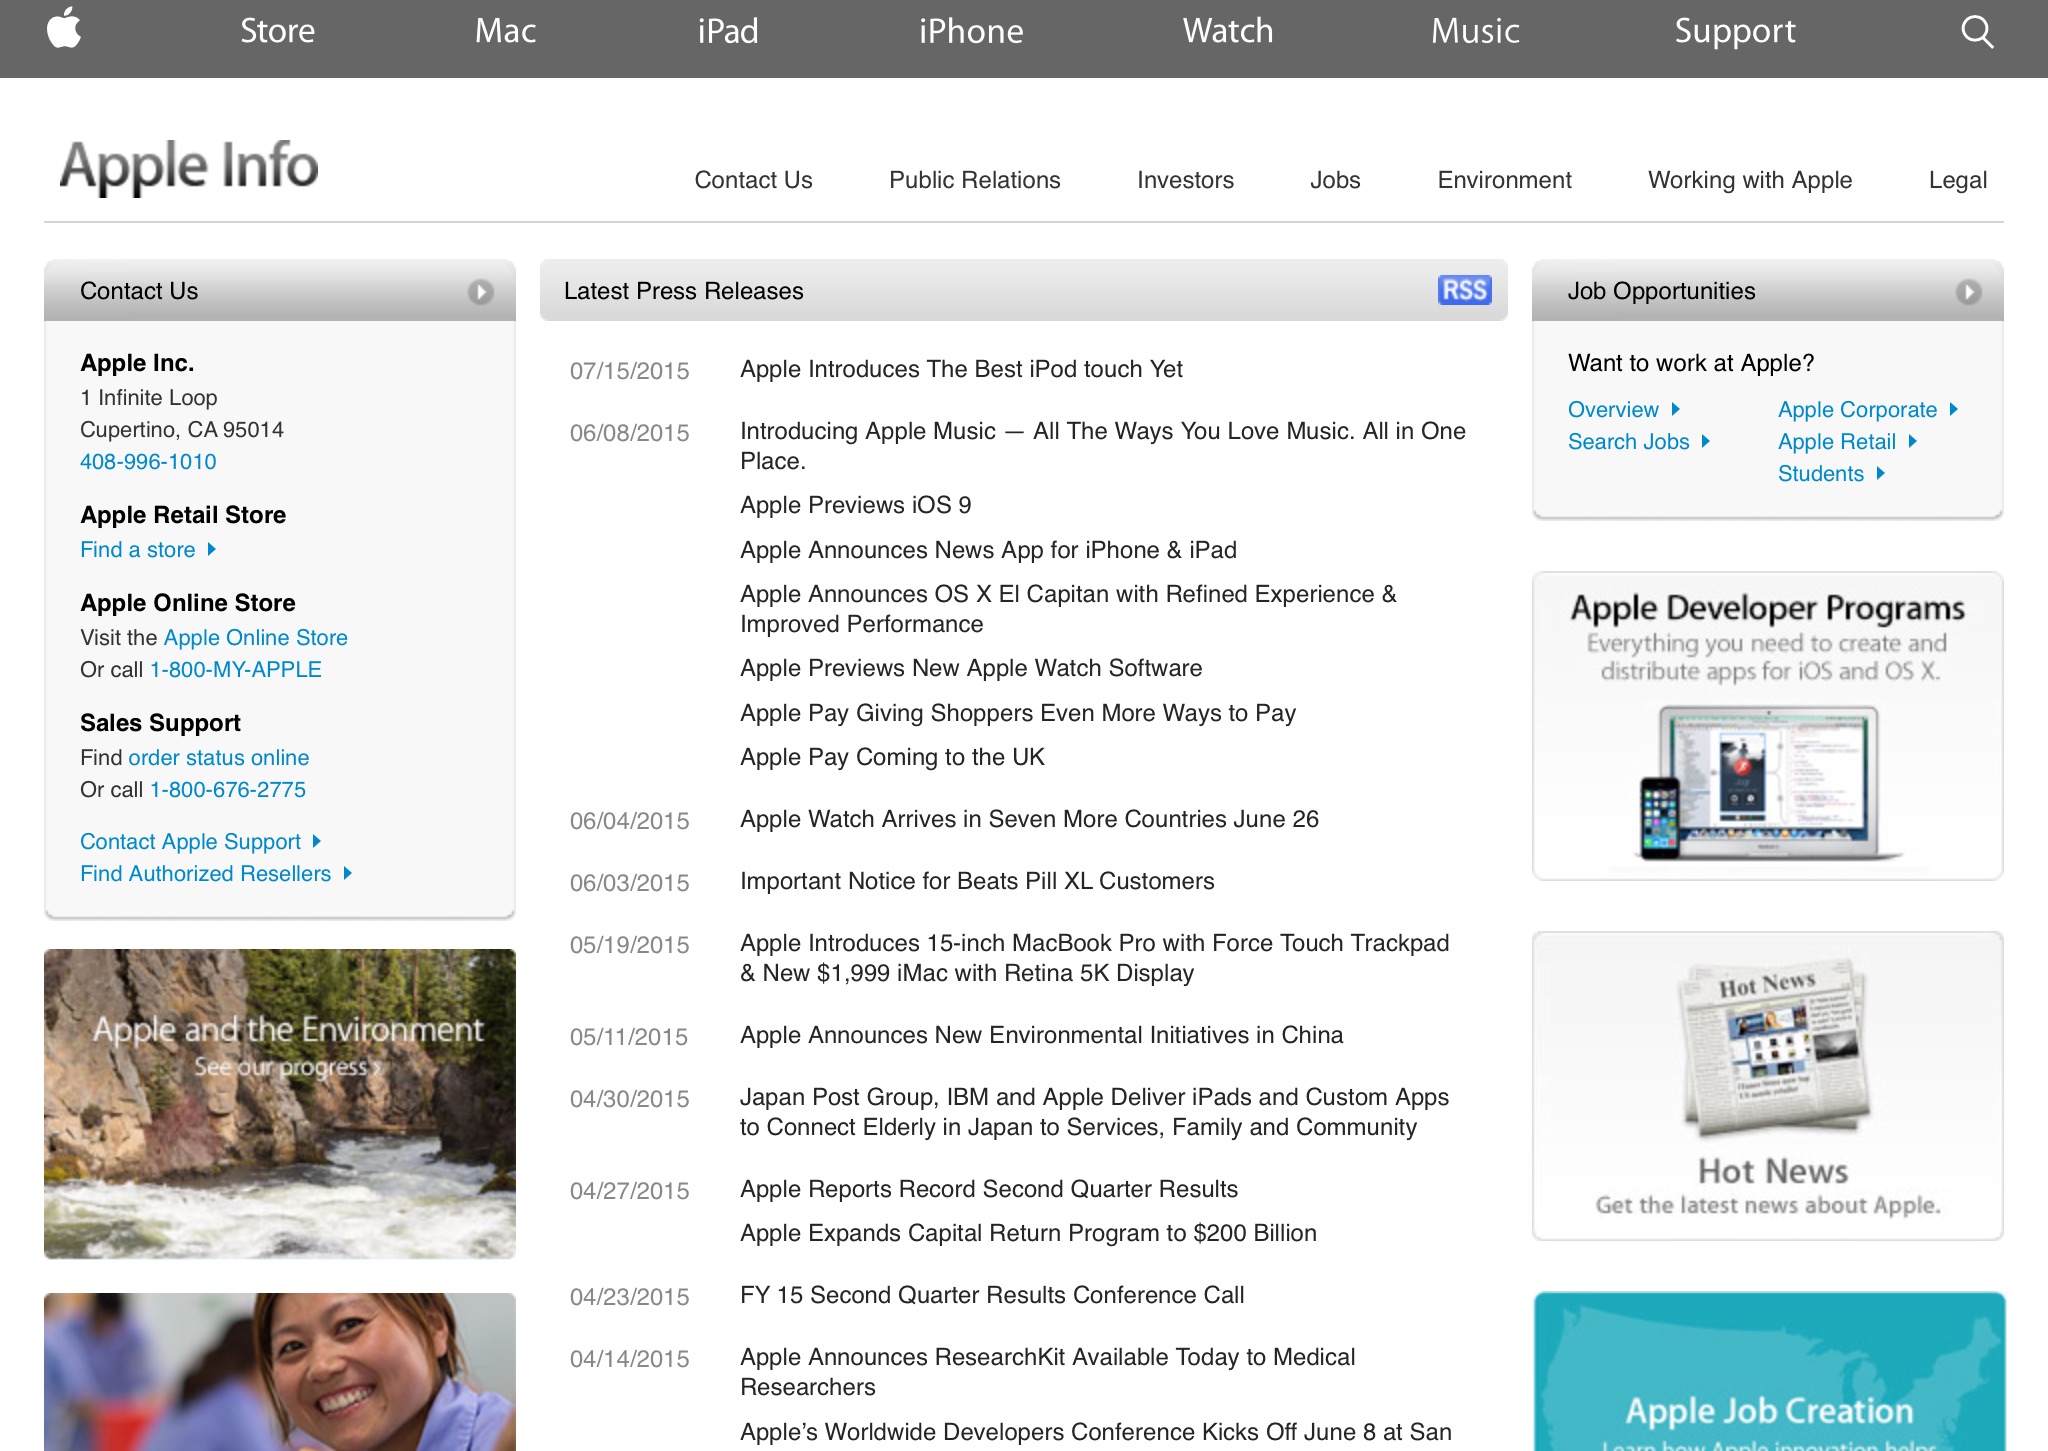Open the Hot News promo tile
The width and height of the screenshot is (2048, 1451).
[1768, 1086]
